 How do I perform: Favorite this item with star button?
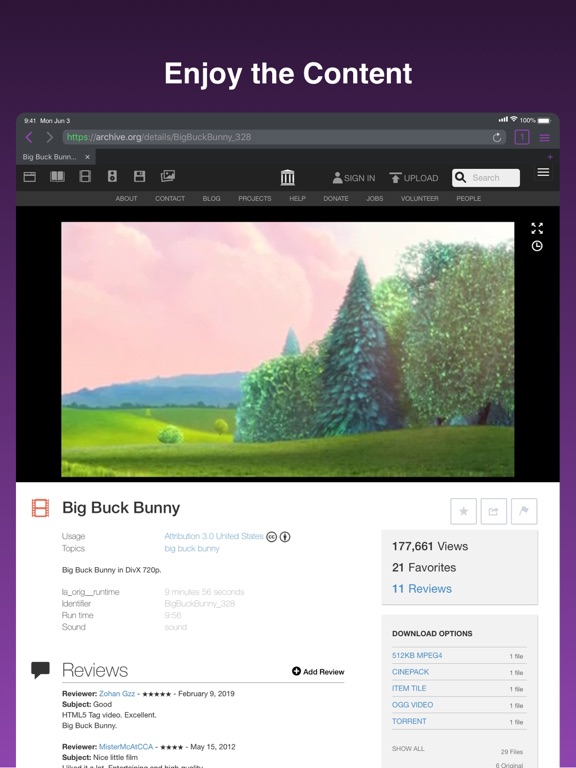[463, 511]
